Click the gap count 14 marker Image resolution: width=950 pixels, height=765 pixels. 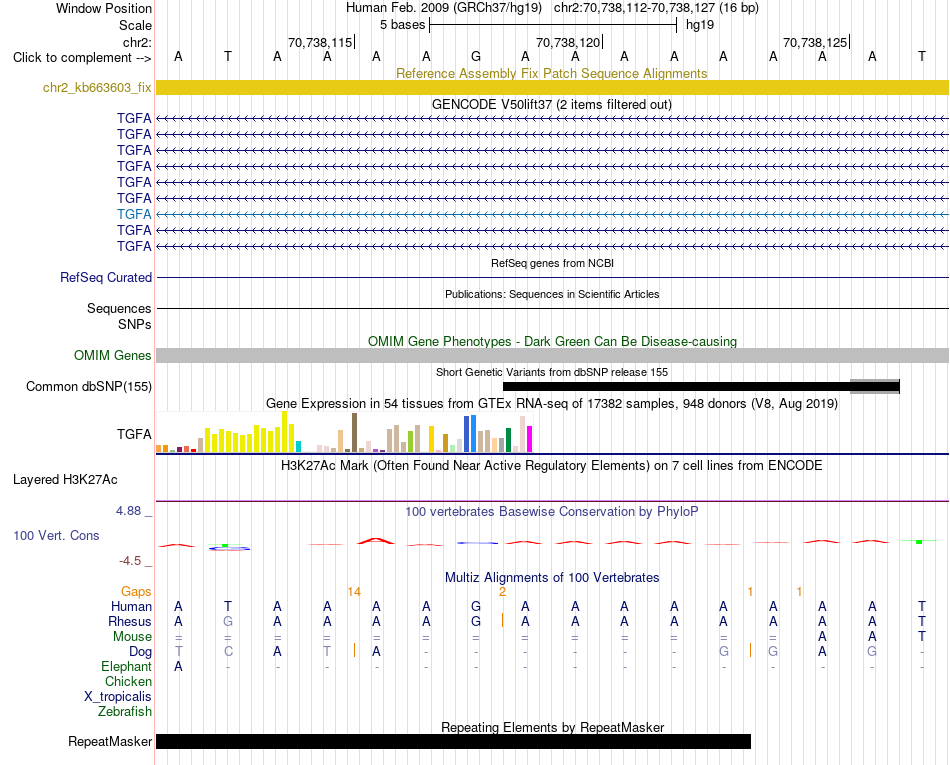pyautogui.click(x=354, y=592)
